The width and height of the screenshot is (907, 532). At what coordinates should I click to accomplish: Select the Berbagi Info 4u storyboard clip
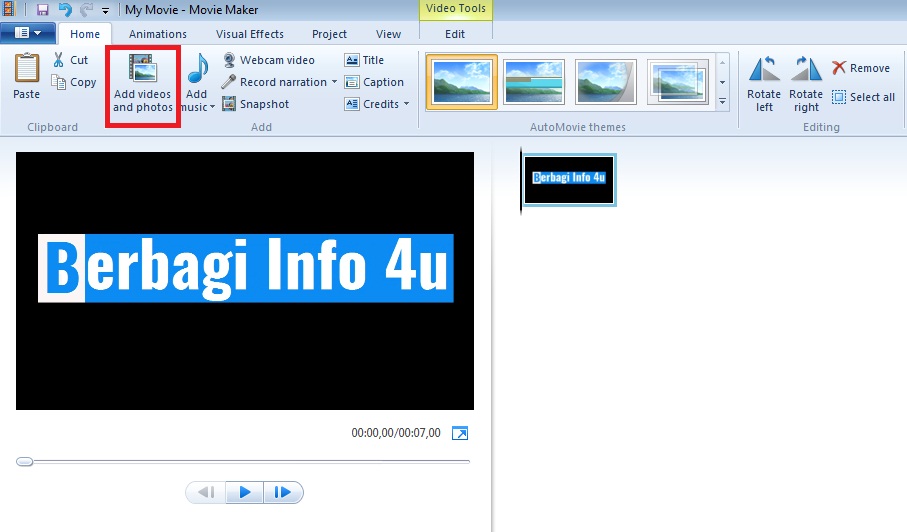[569, 180]
